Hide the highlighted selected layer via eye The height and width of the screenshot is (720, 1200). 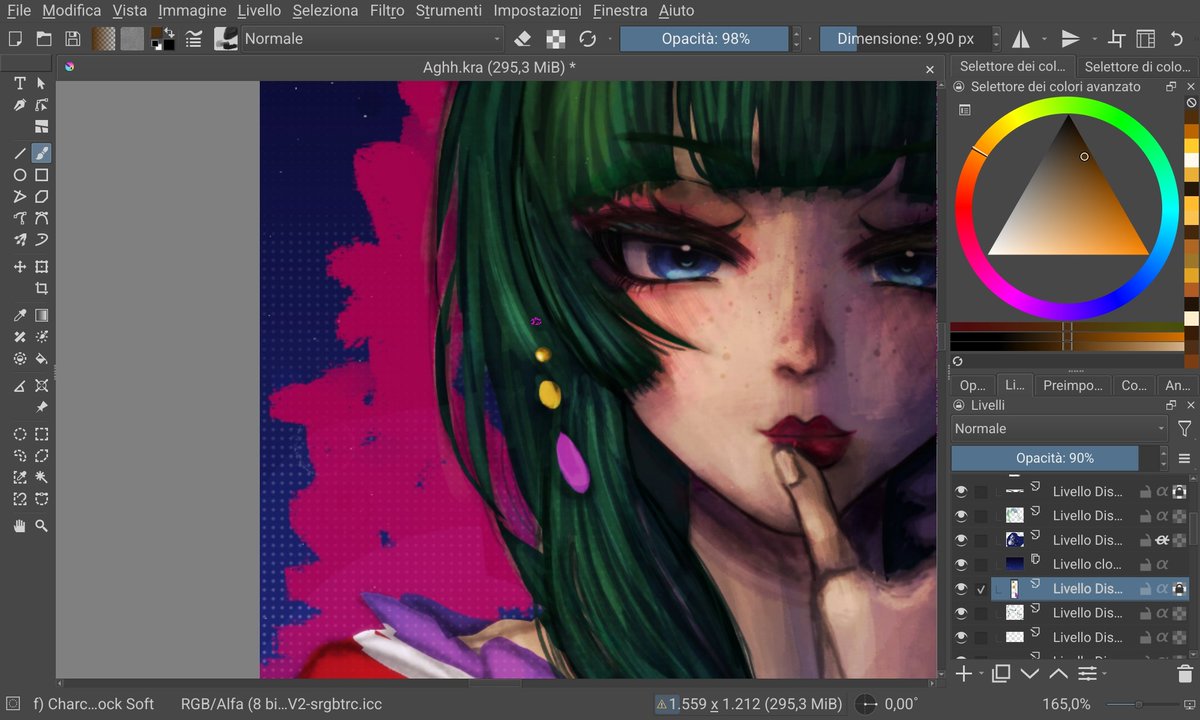tap(961, 589)
